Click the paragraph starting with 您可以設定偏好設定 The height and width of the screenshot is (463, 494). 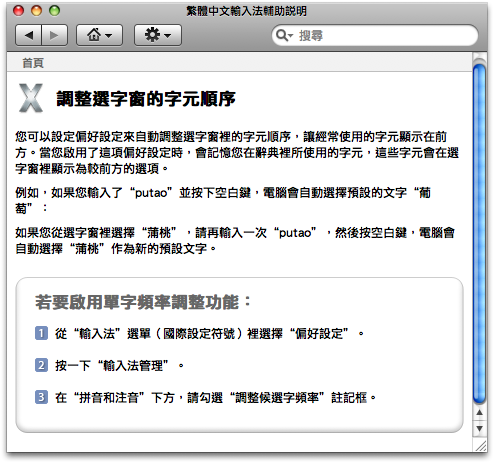point(237,153)
